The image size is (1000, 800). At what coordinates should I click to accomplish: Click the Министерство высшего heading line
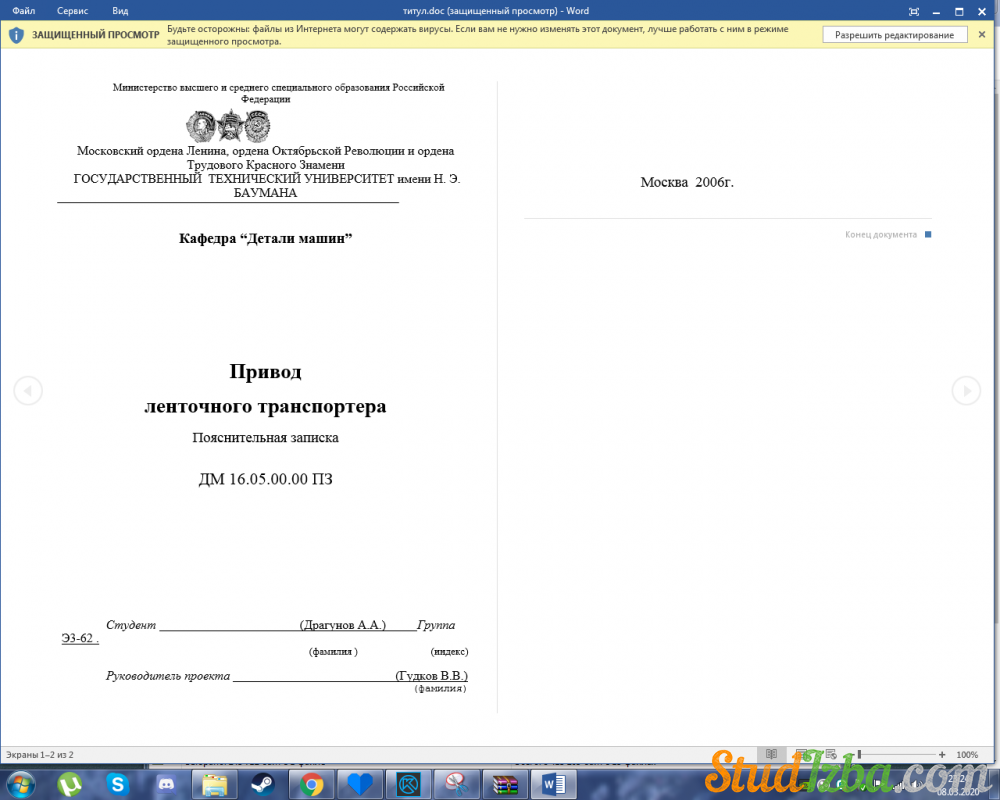[279, 87]
